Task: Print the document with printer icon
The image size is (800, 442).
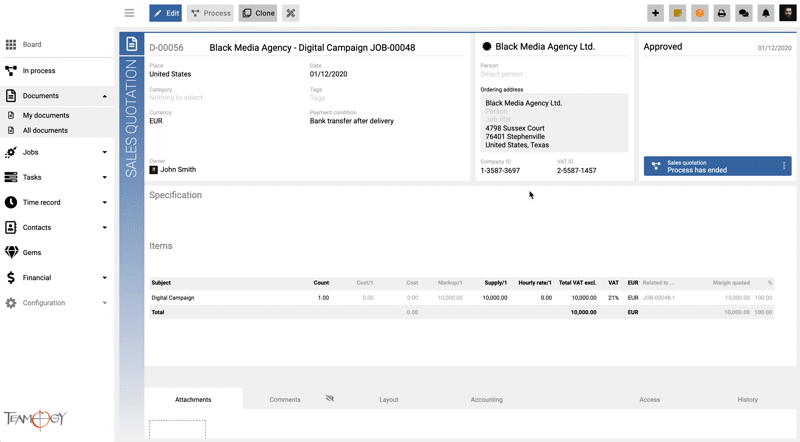Action: click(721, 13)
